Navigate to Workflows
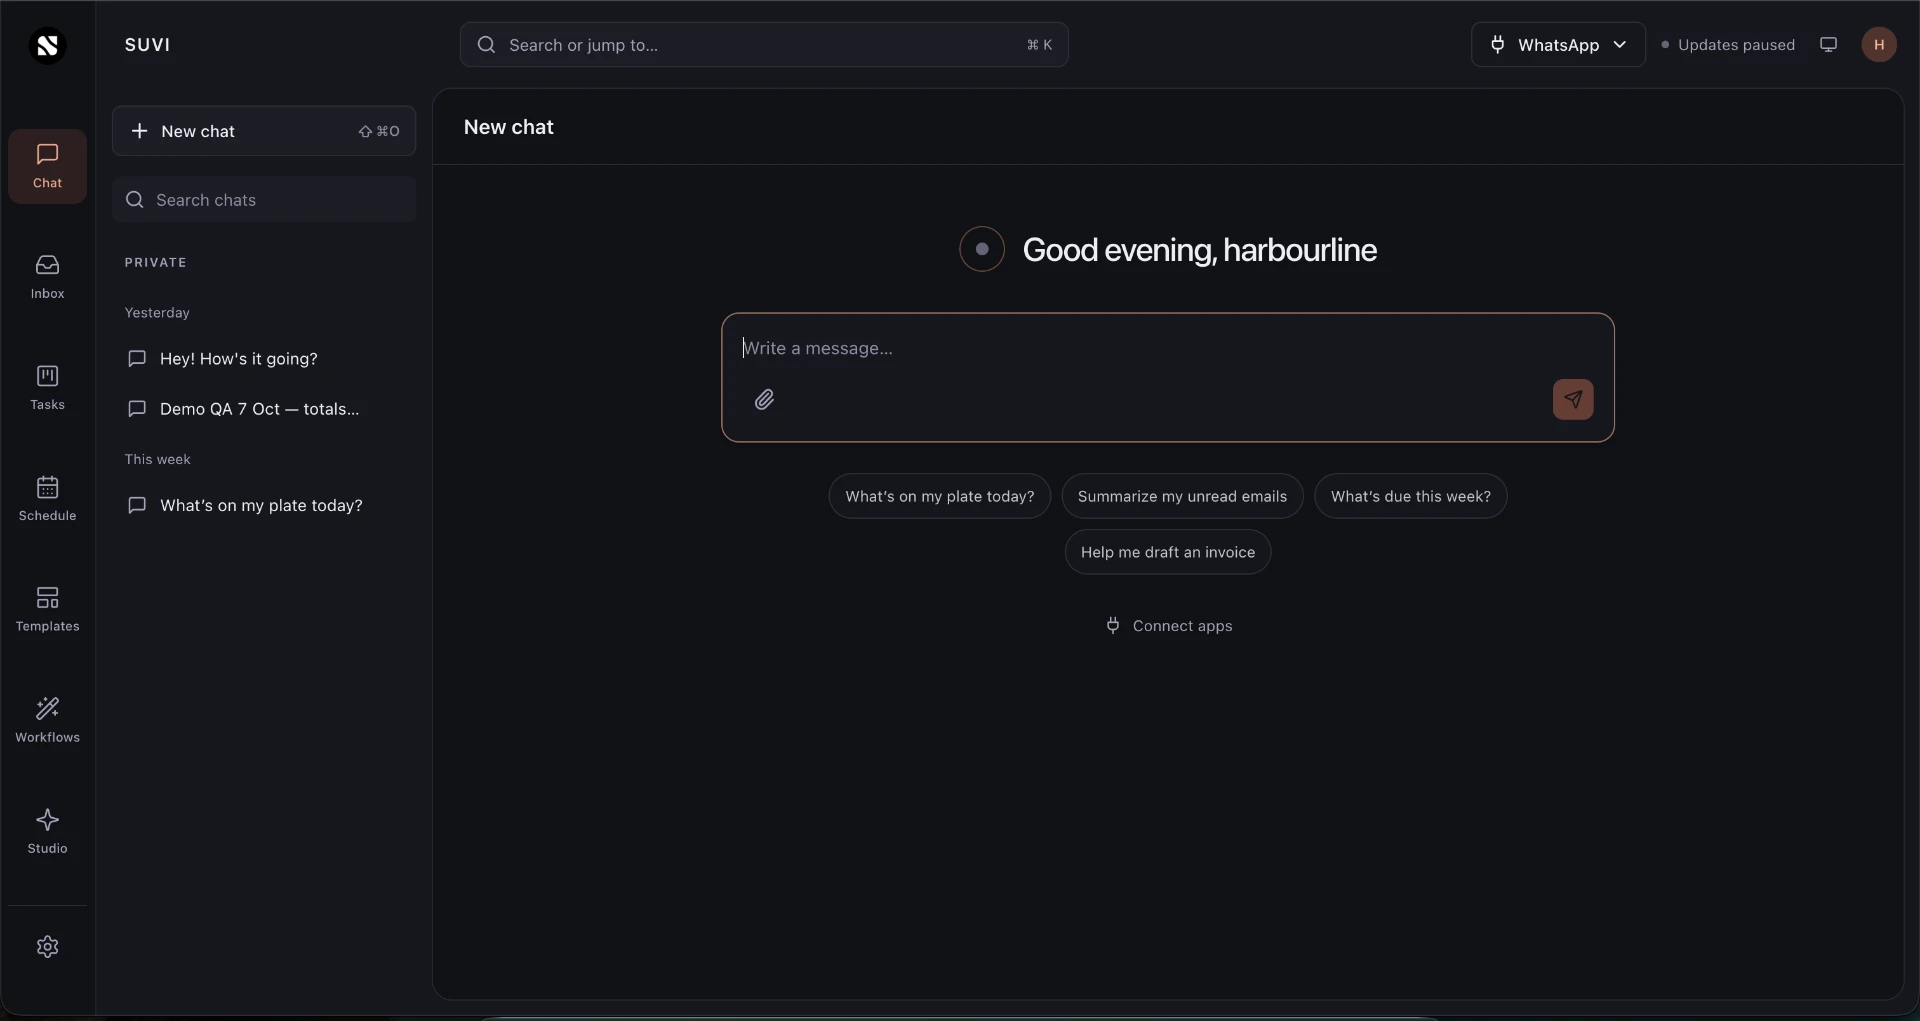The width and height of the screenshot is (1920, 1021). [x=47, y=721]
